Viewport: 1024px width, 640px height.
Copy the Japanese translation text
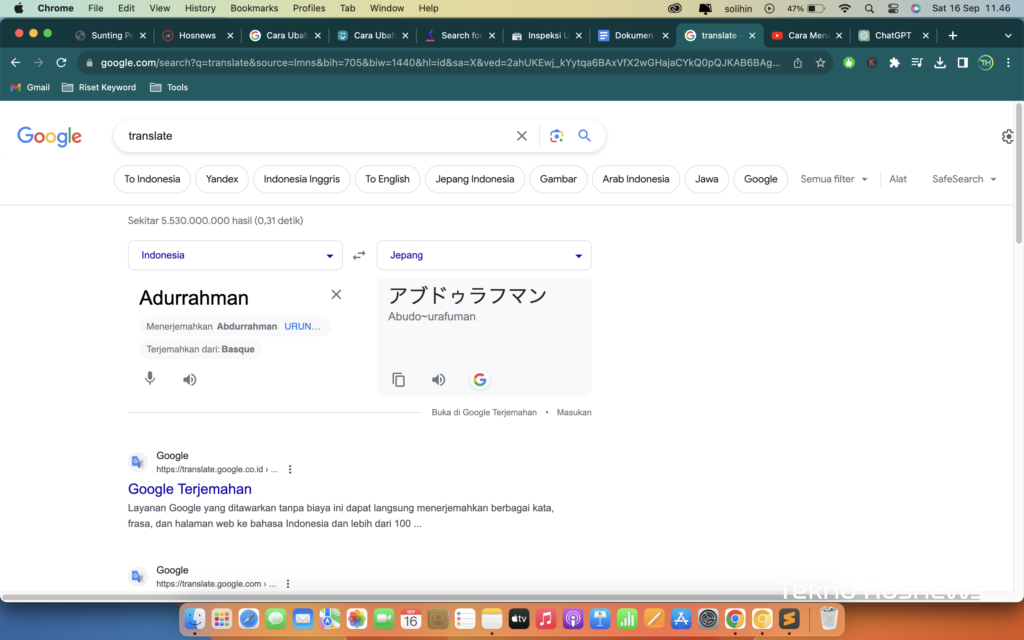point(399,379)
